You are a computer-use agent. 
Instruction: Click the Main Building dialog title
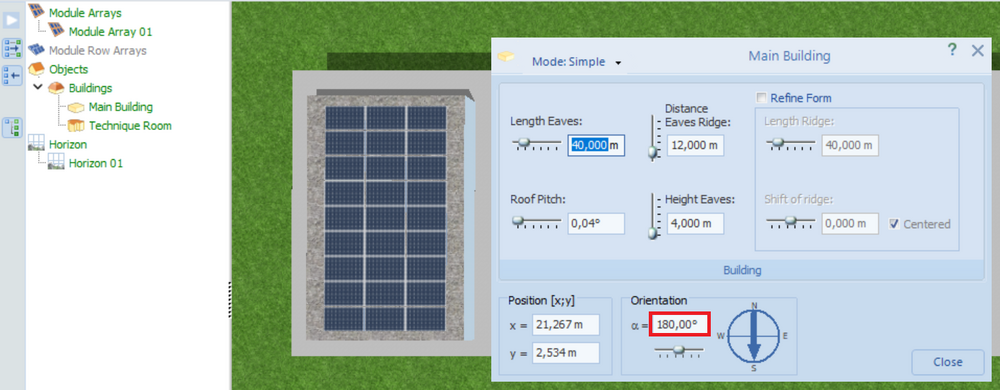(789, 56)
